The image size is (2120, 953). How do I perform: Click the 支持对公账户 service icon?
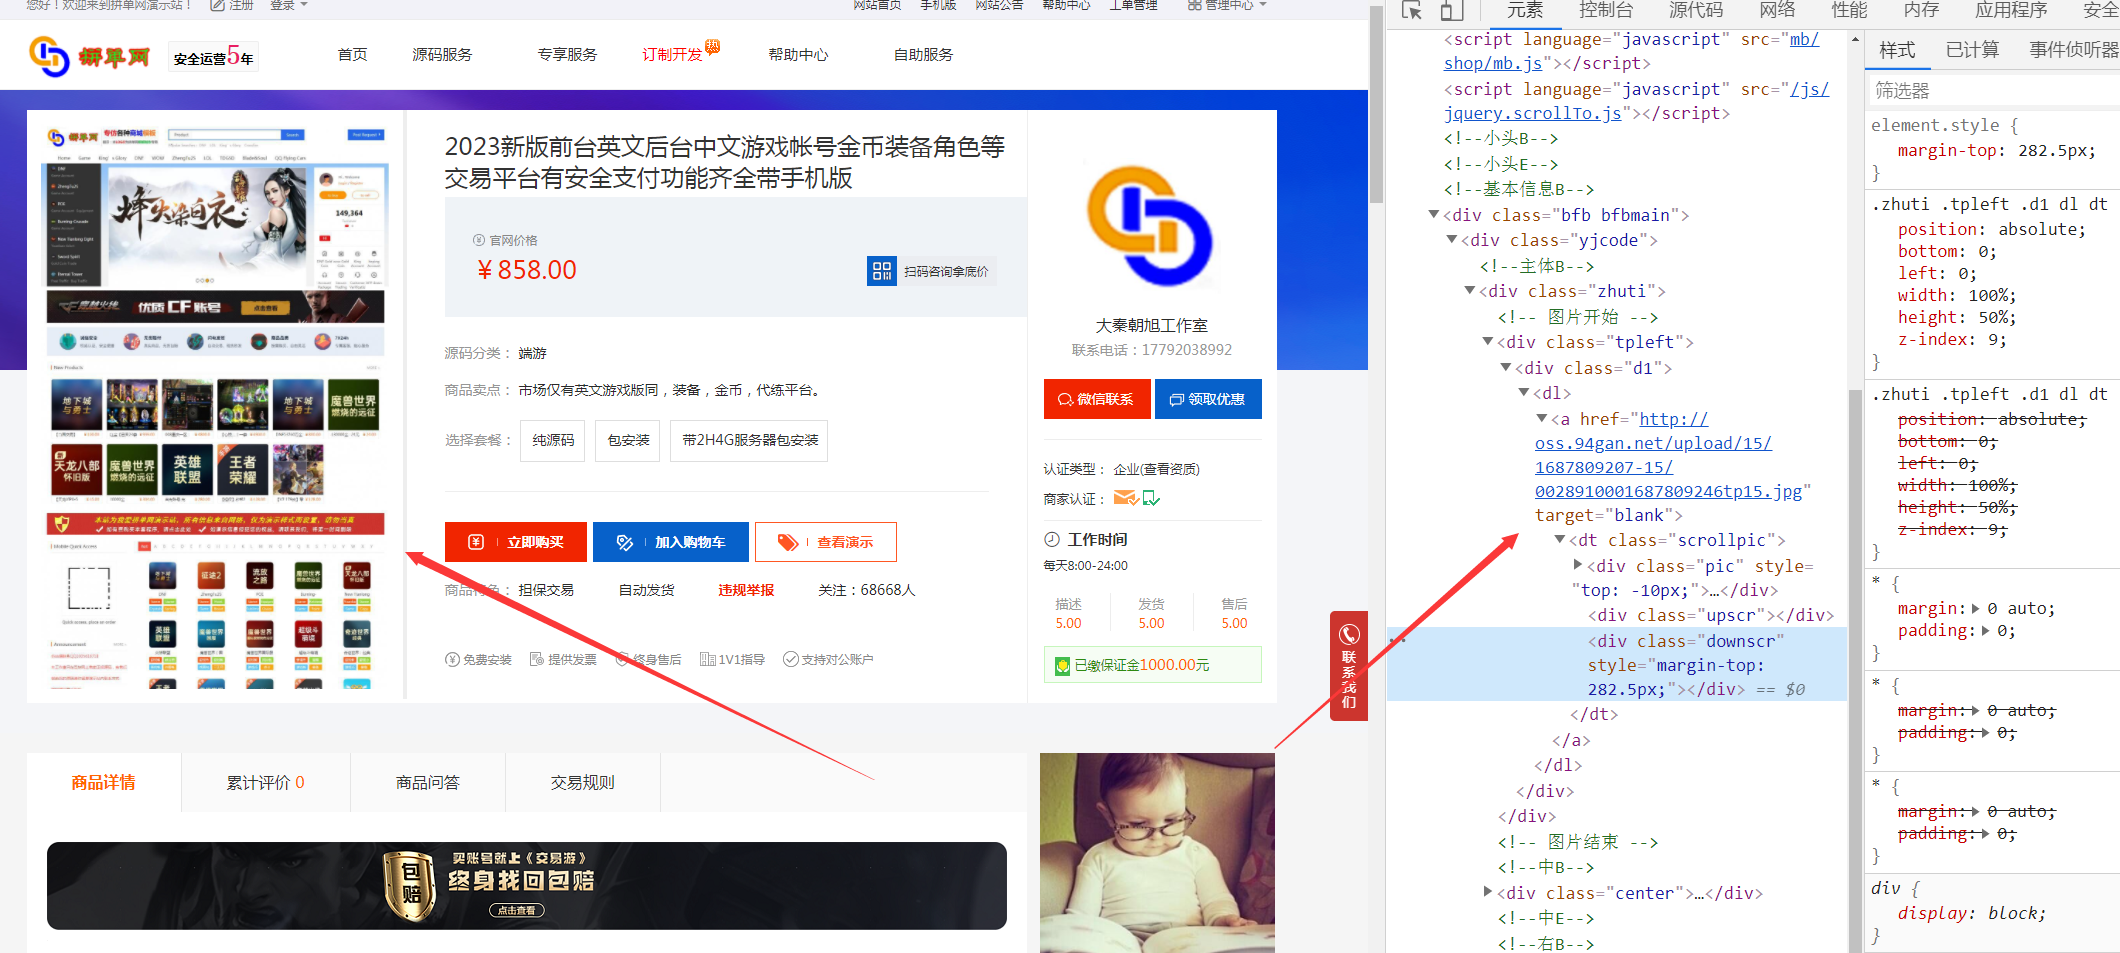click(790, 659)
